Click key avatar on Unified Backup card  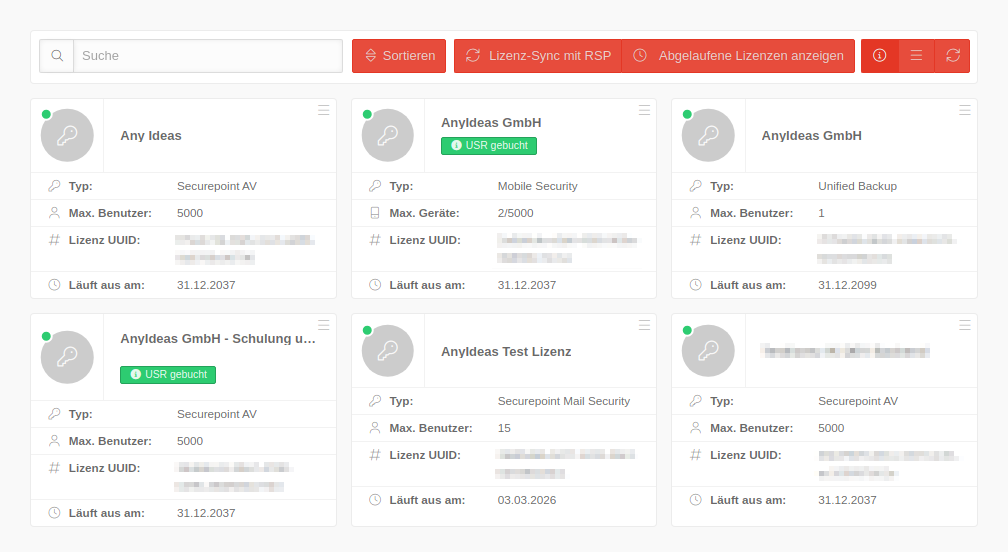click(x=708, y=135)
